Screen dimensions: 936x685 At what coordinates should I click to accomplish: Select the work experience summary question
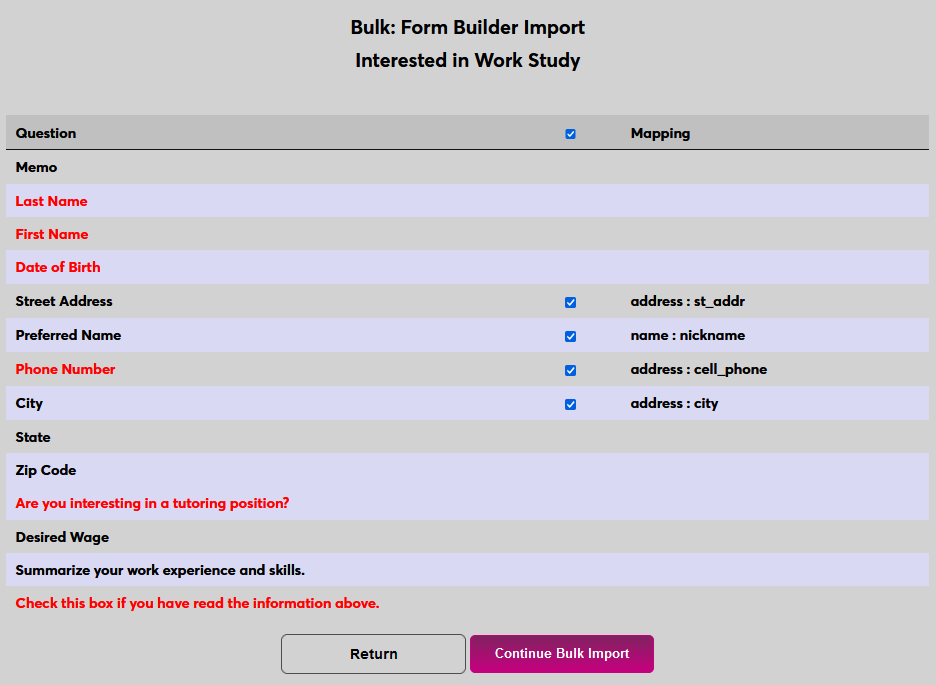pyautogui.click(x=163, y=570)
